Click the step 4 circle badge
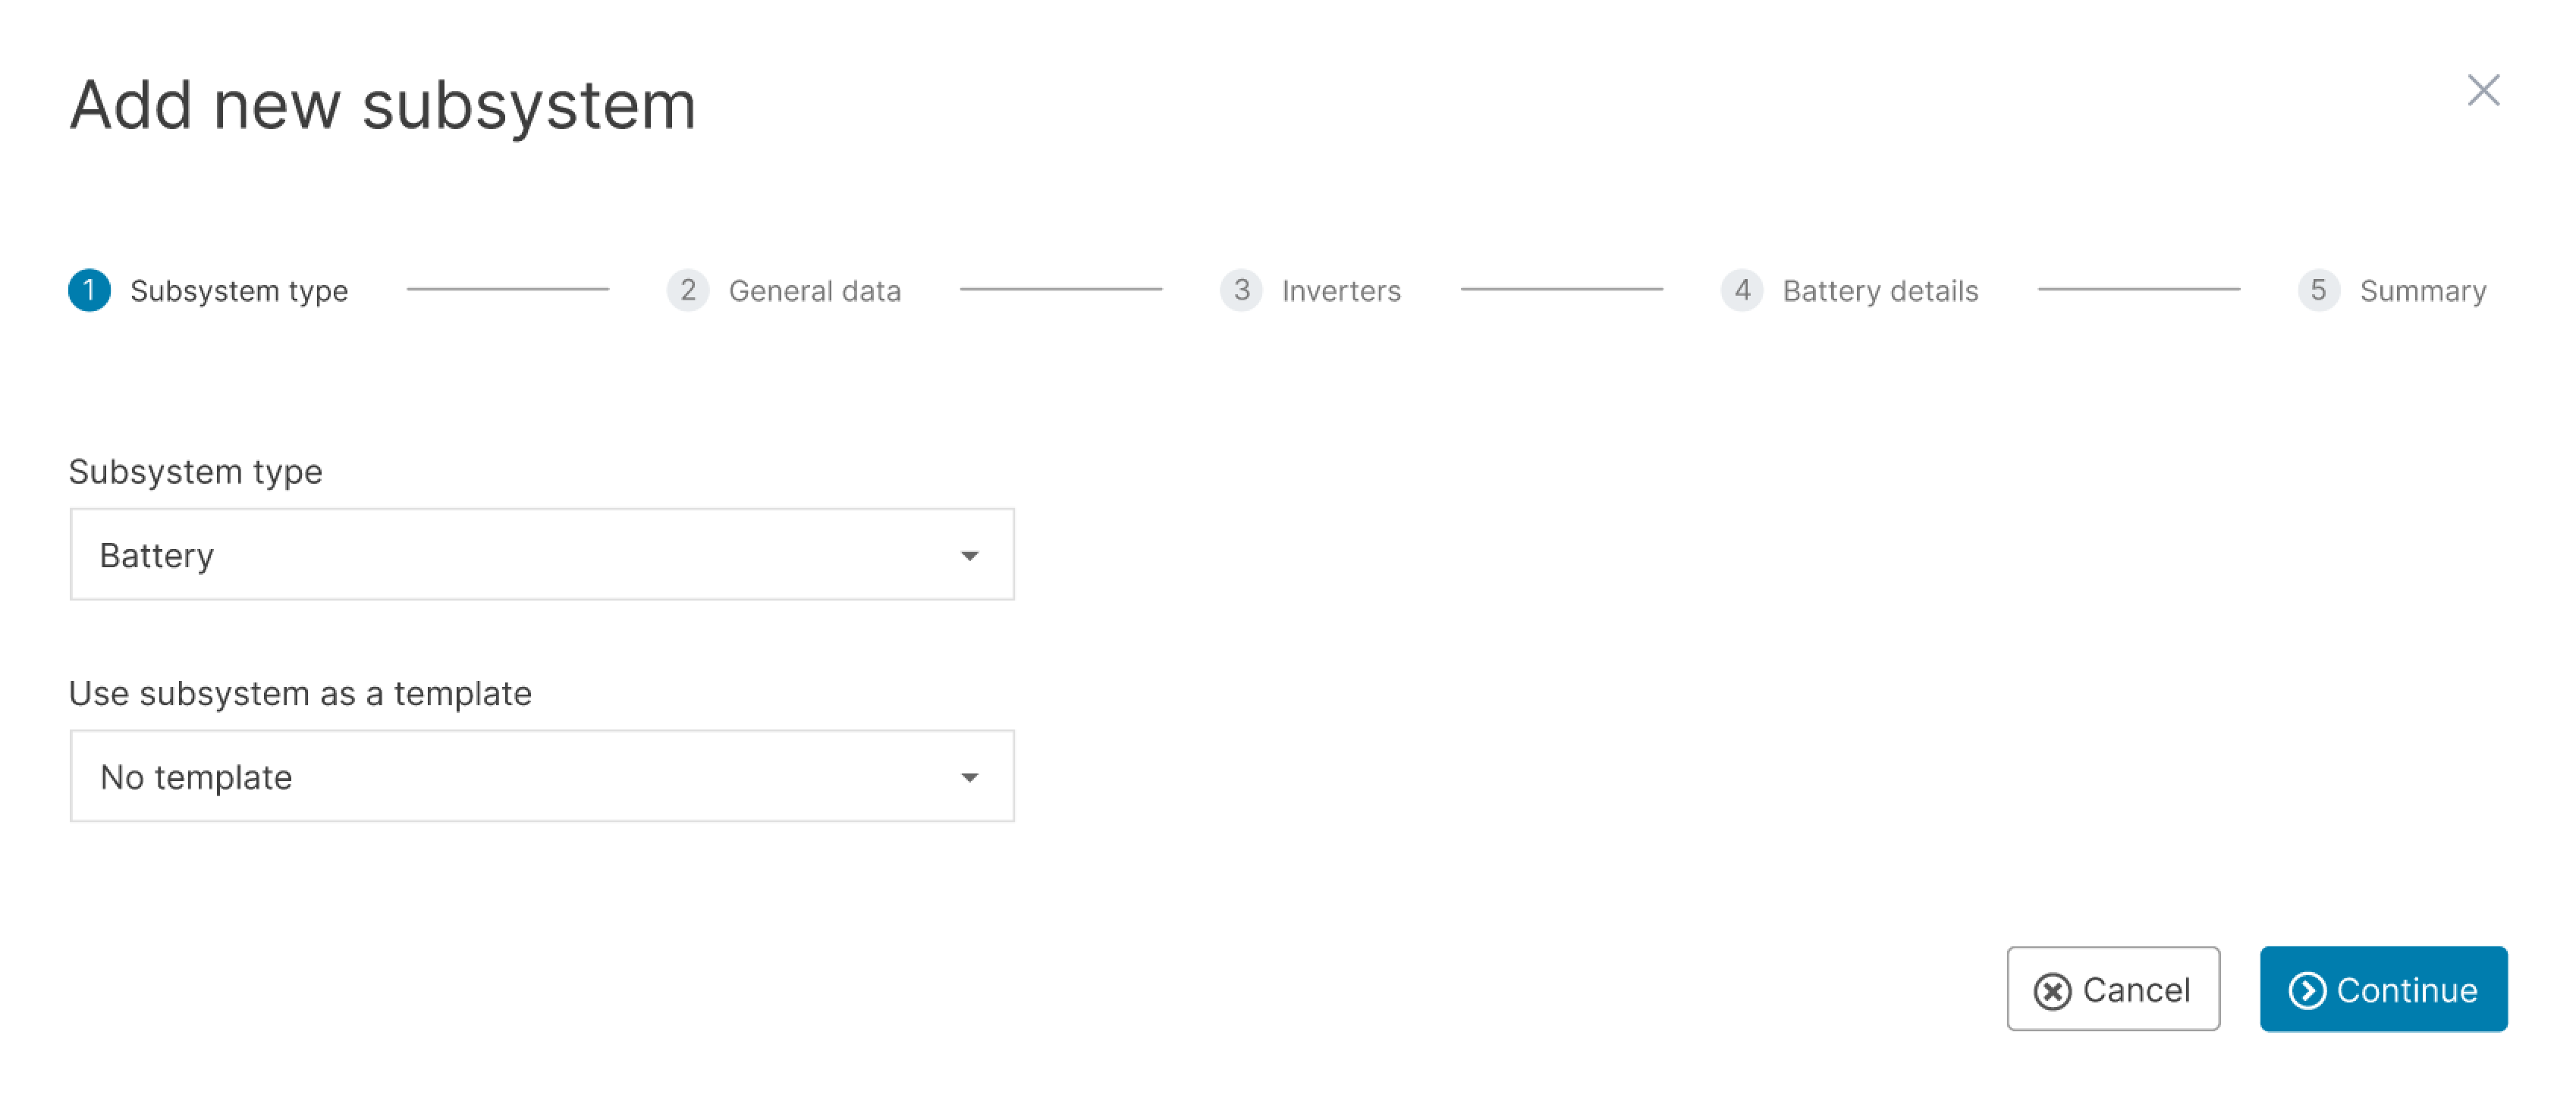 tap(1742, 290)
